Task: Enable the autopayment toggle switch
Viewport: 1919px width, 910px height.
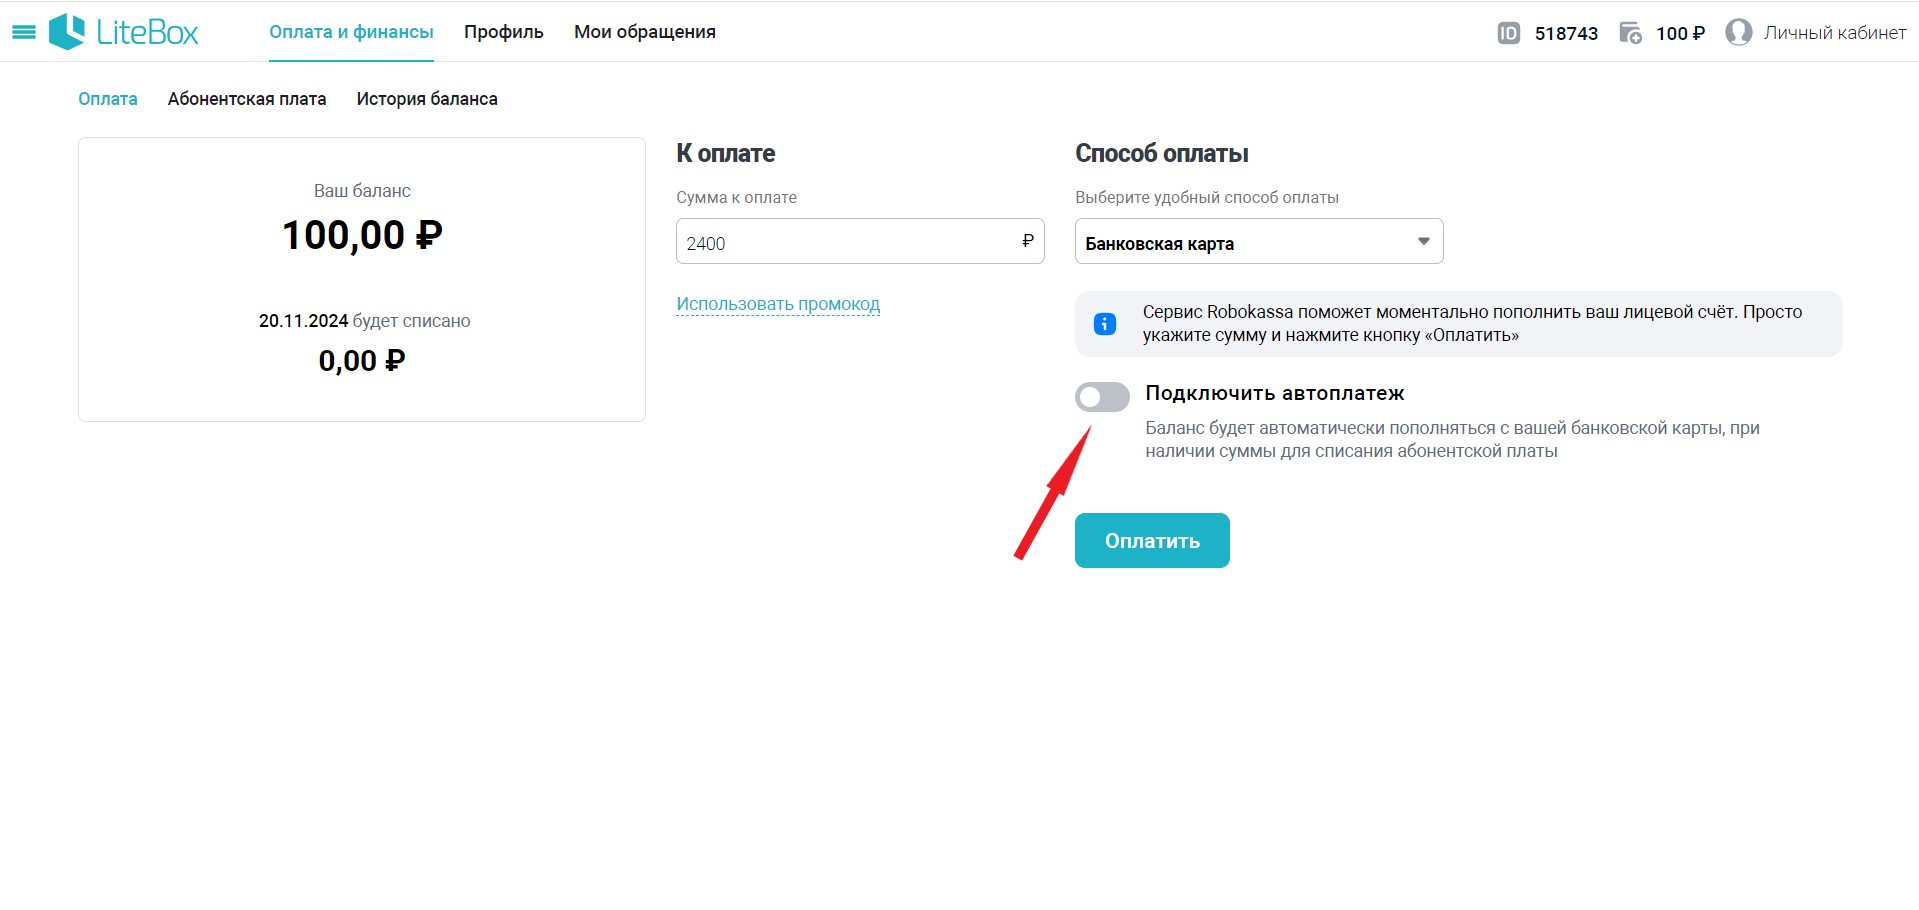Action: click(1102, 397)
